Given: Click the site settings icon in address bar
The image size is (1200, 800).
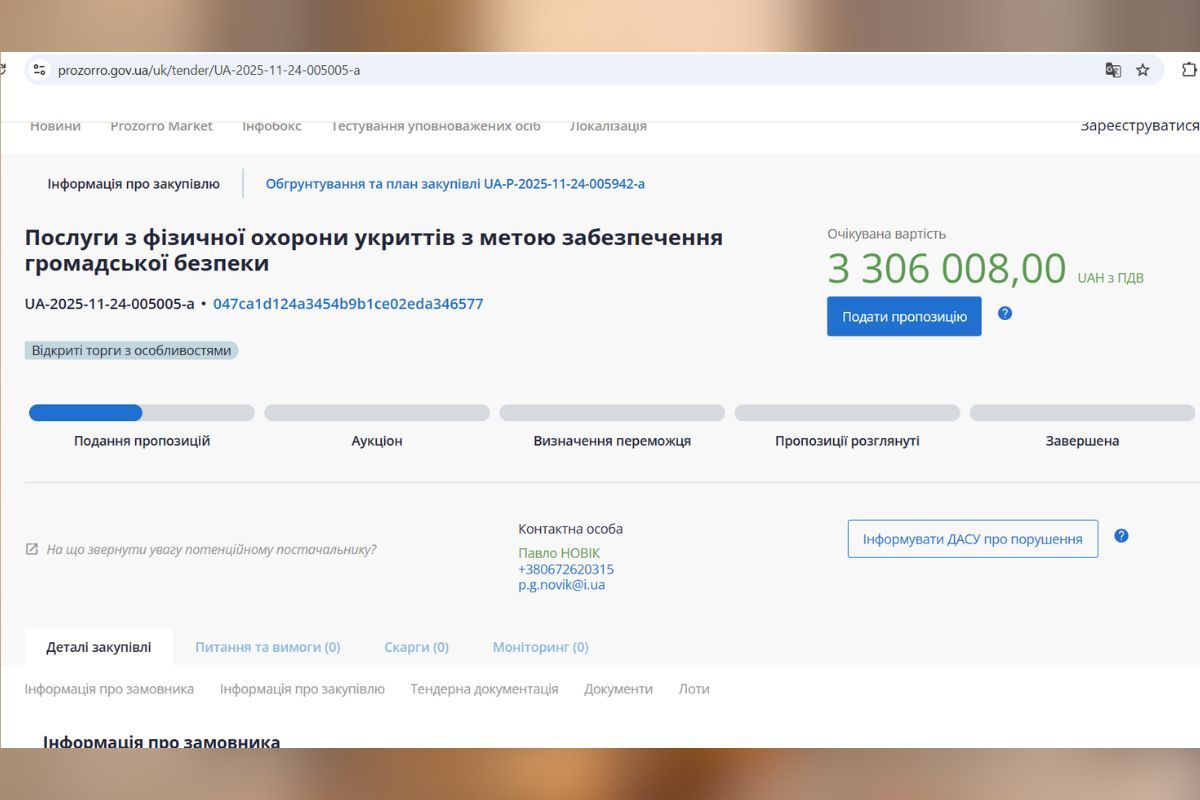Looking at the screenshot, I should 39,70.
